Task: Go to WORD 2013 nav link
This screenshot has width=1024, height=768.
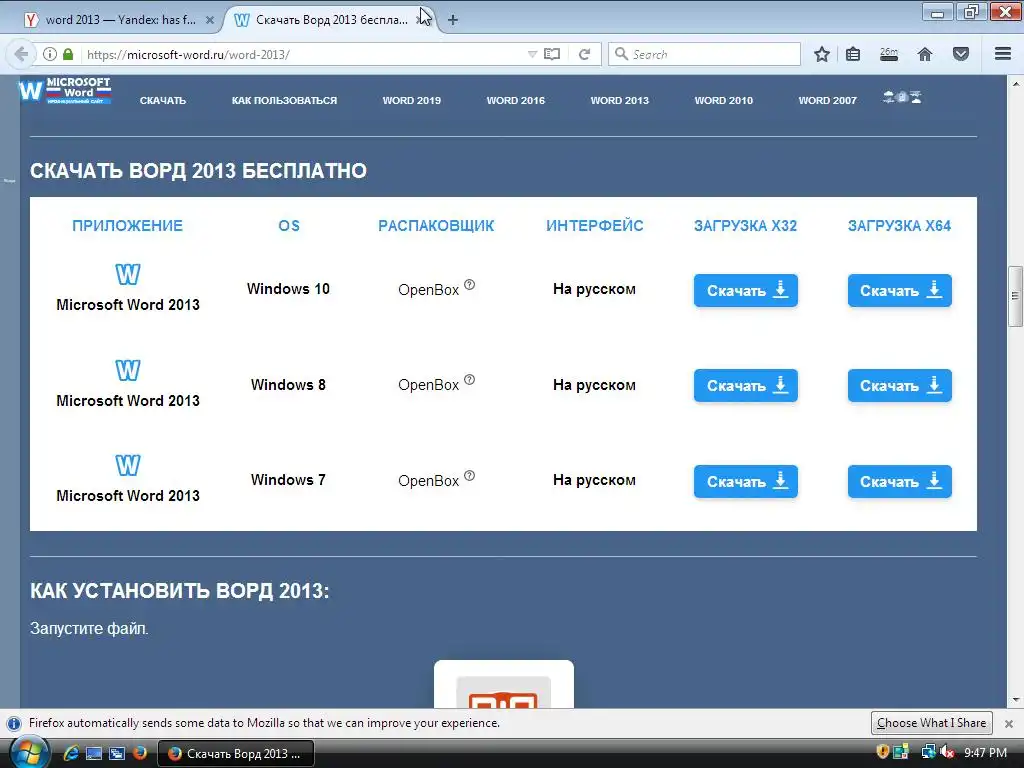Action: [620, 101]
